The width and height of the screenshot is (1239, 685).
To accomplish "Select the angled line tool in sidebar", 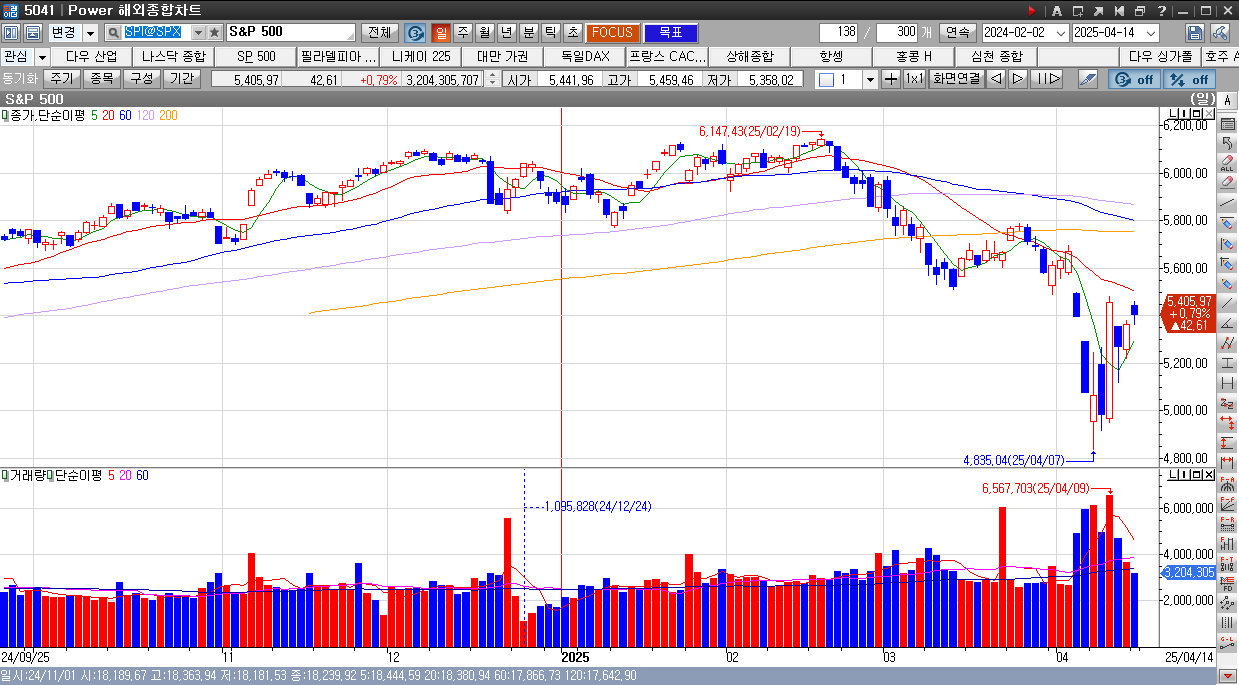I will click(1228, 323).
